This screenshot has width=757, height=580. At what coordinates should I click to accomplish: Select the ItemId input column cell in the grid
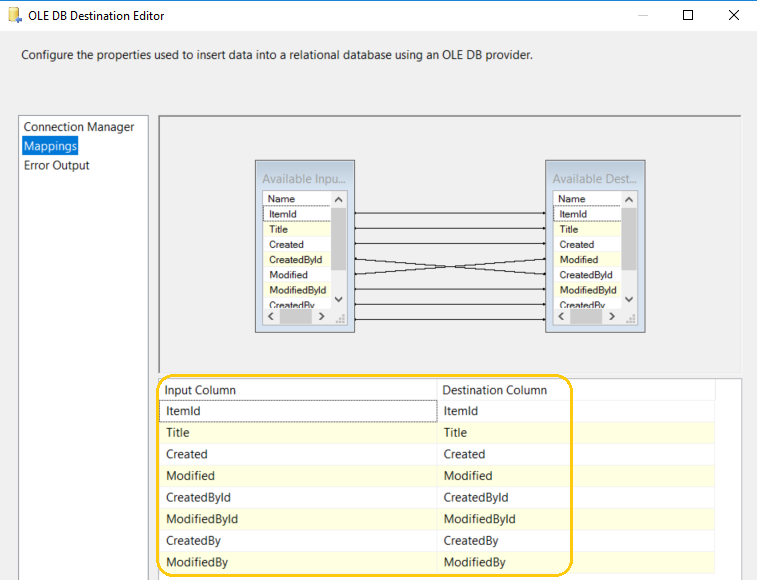pos(298,411)
